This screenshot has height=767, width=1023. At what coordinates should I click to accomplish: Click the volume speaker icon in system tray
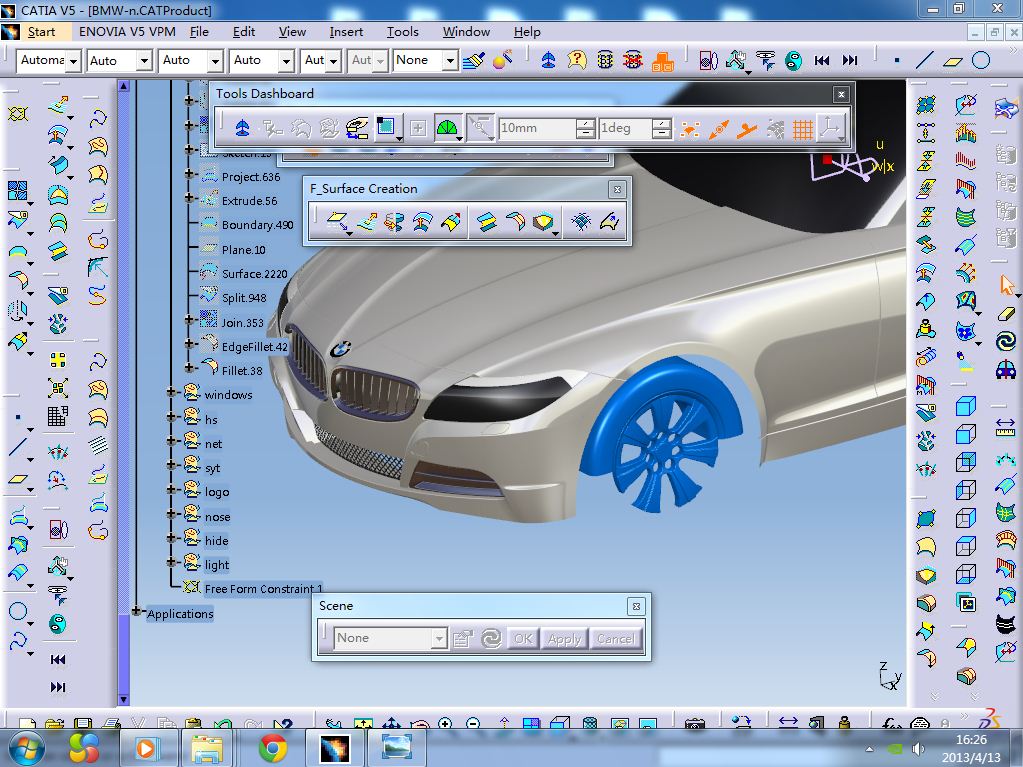[919, 749]
